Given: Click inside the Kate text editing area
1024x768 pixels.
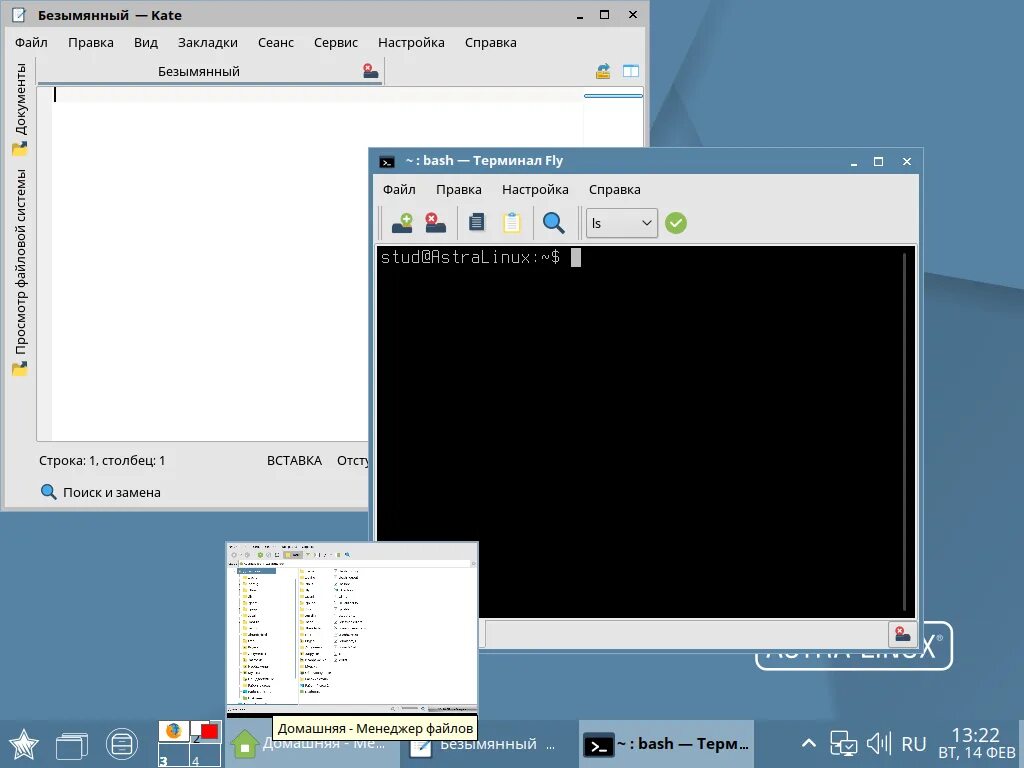Looking at the screenshot, I should [209, 264].
